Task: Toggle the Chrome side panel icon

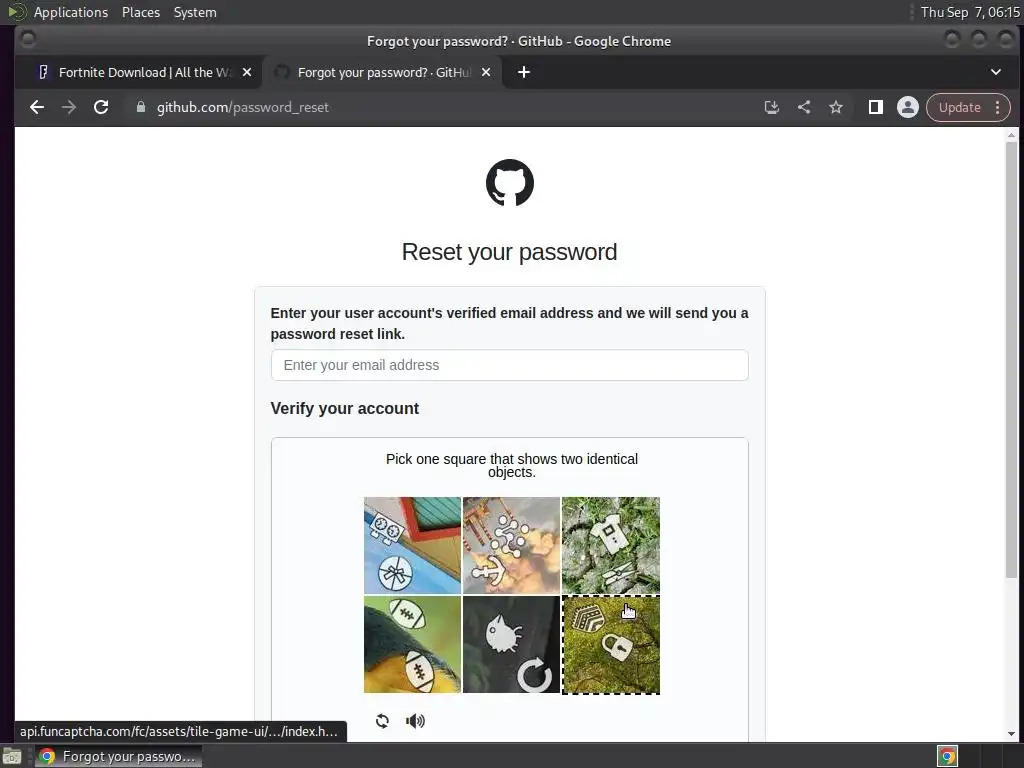Action: tap(876, 107)
